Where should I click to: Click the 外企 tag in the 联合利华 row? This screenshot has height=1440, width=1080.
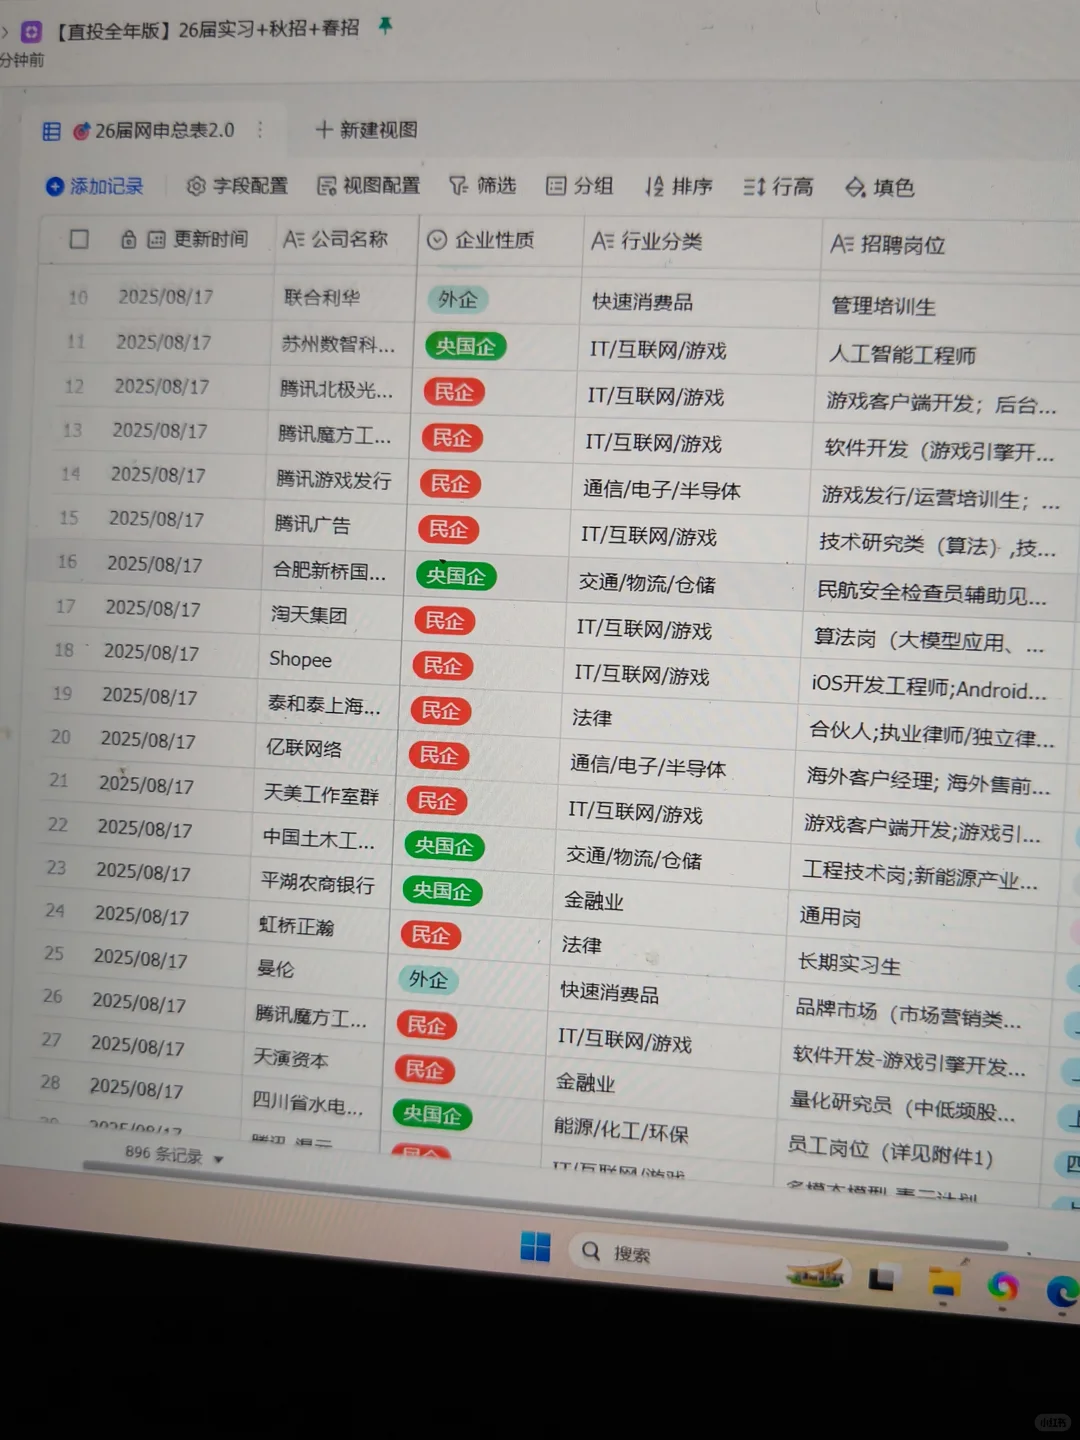coord(458,299)
